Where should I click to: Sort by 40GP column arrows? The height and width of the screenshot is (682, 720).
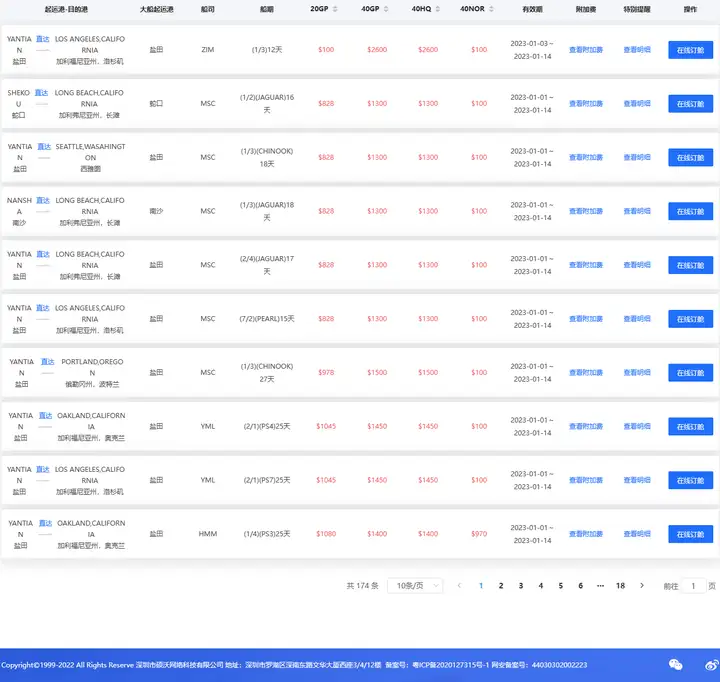[x=386, y=9]
